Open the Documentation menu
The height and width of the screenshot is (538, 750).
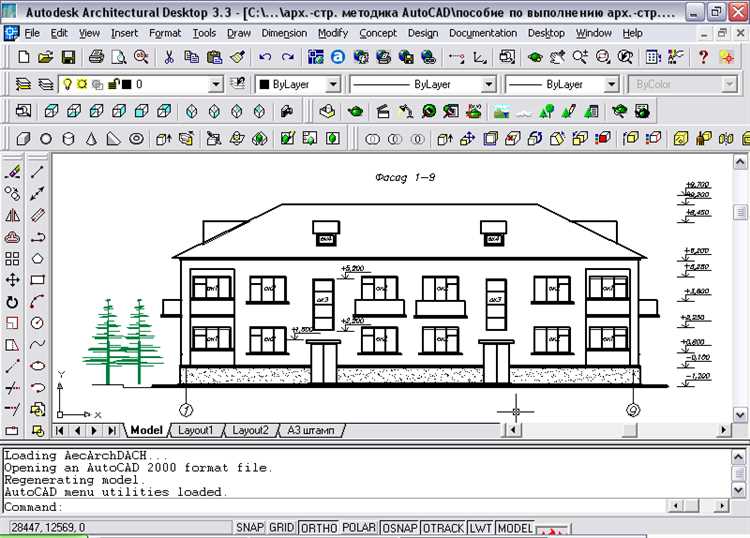coord(482,33)
